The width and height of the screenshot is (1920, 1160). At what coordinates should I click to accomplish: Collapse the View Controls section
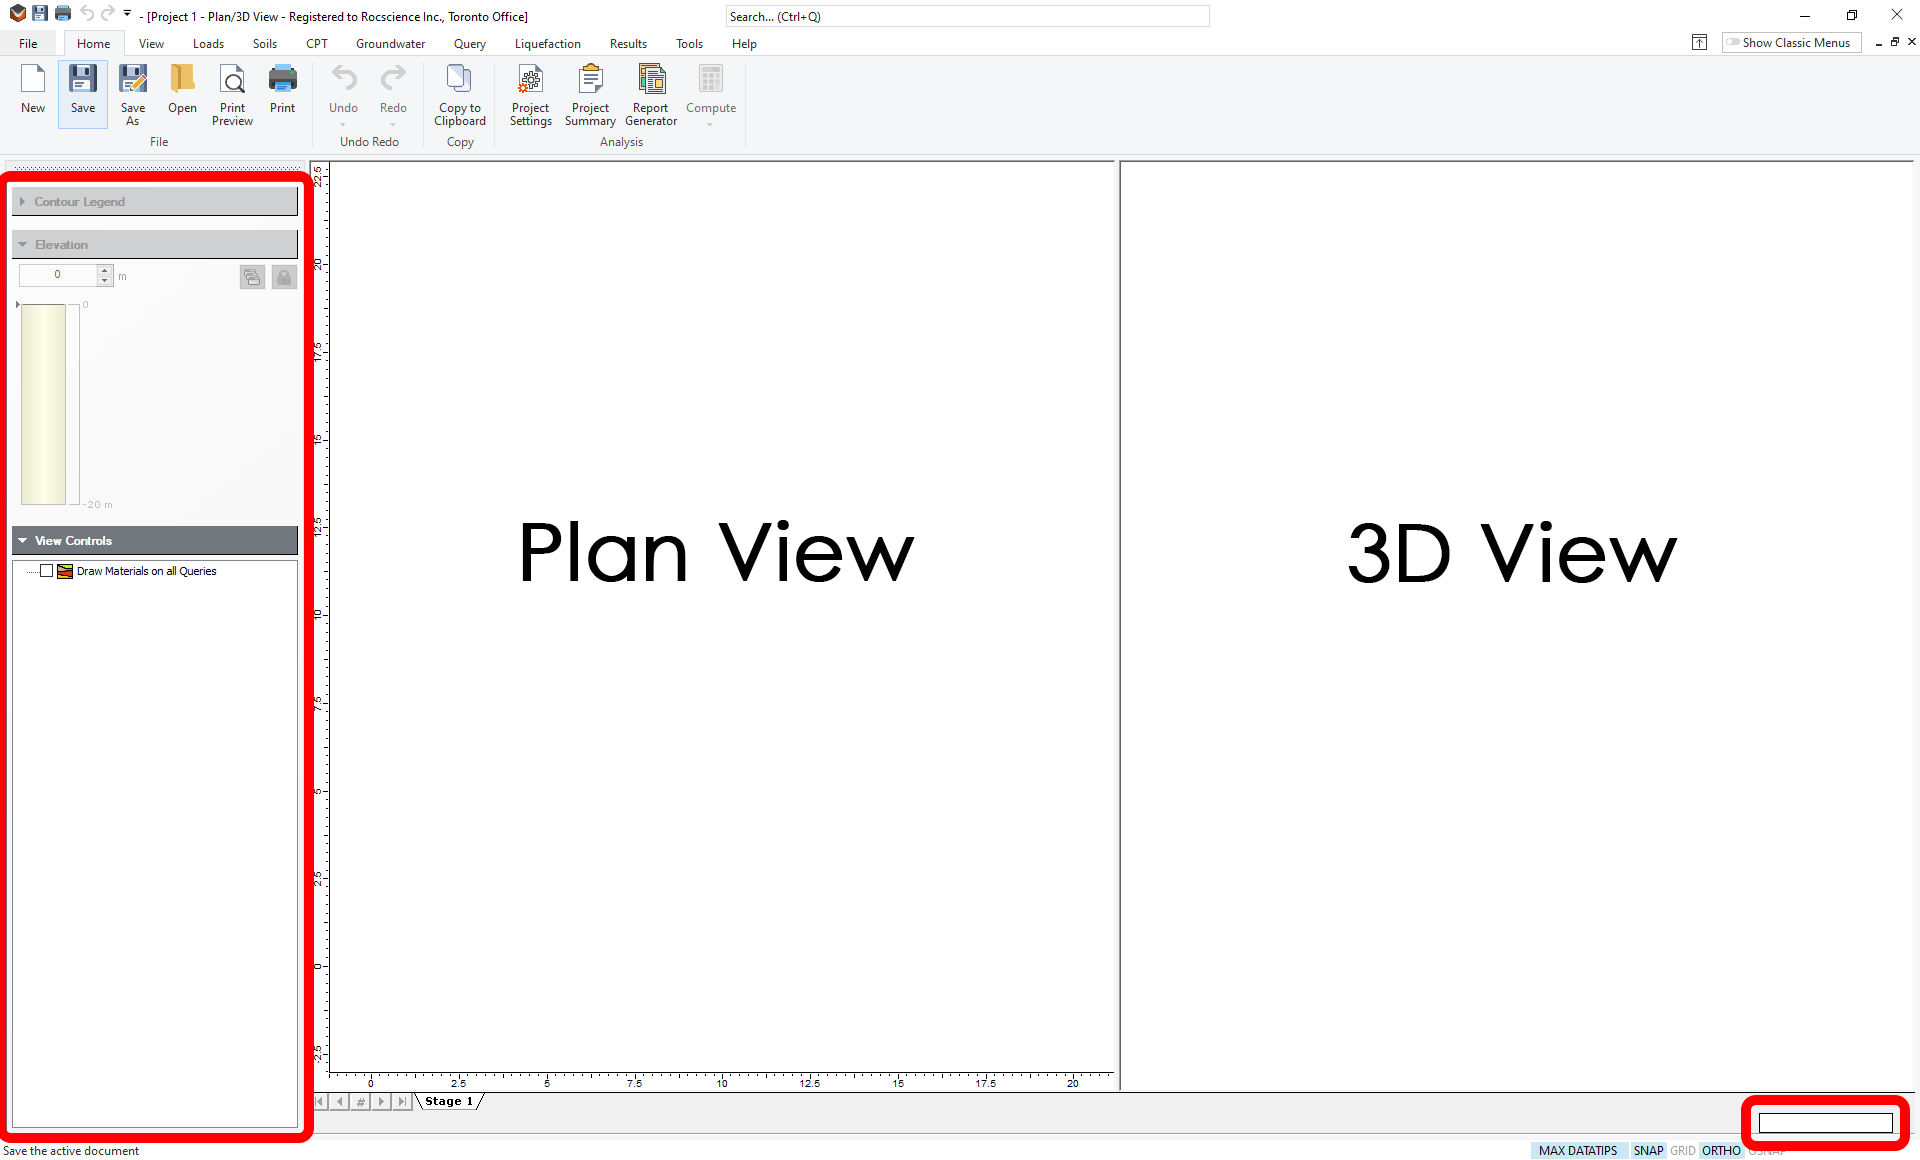click(x=22, y=540)
